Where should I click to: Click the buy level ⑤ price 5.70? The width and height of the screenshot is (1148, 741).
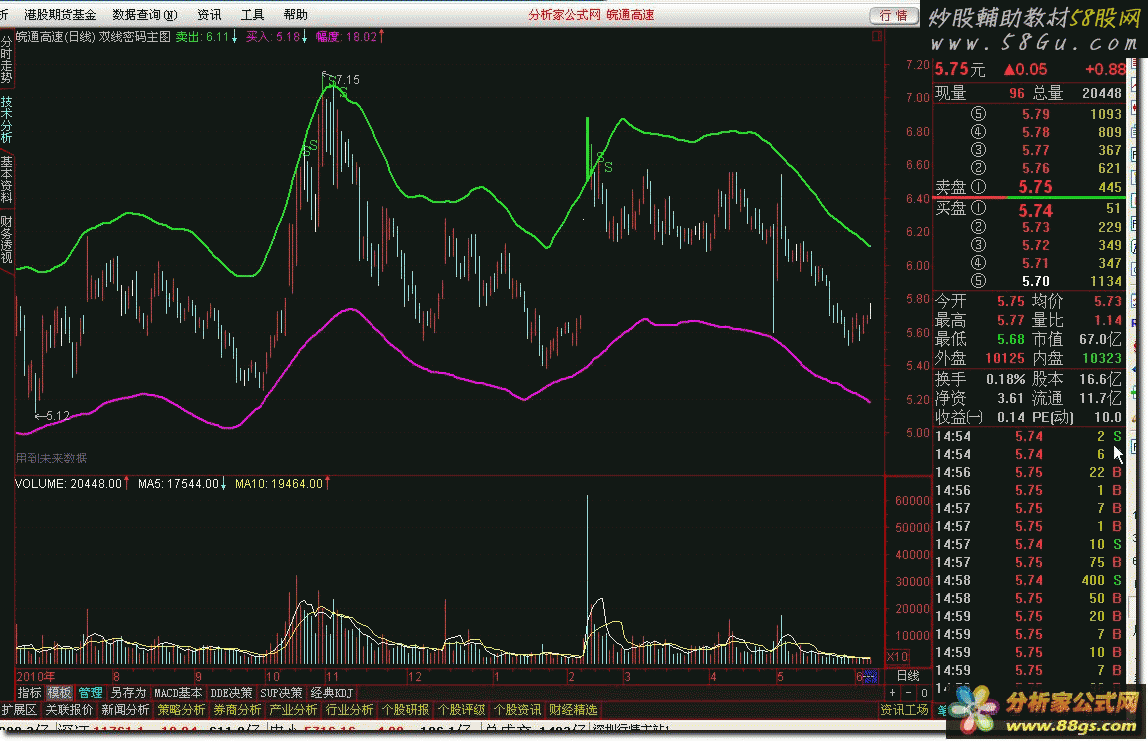coord(1035,281)
